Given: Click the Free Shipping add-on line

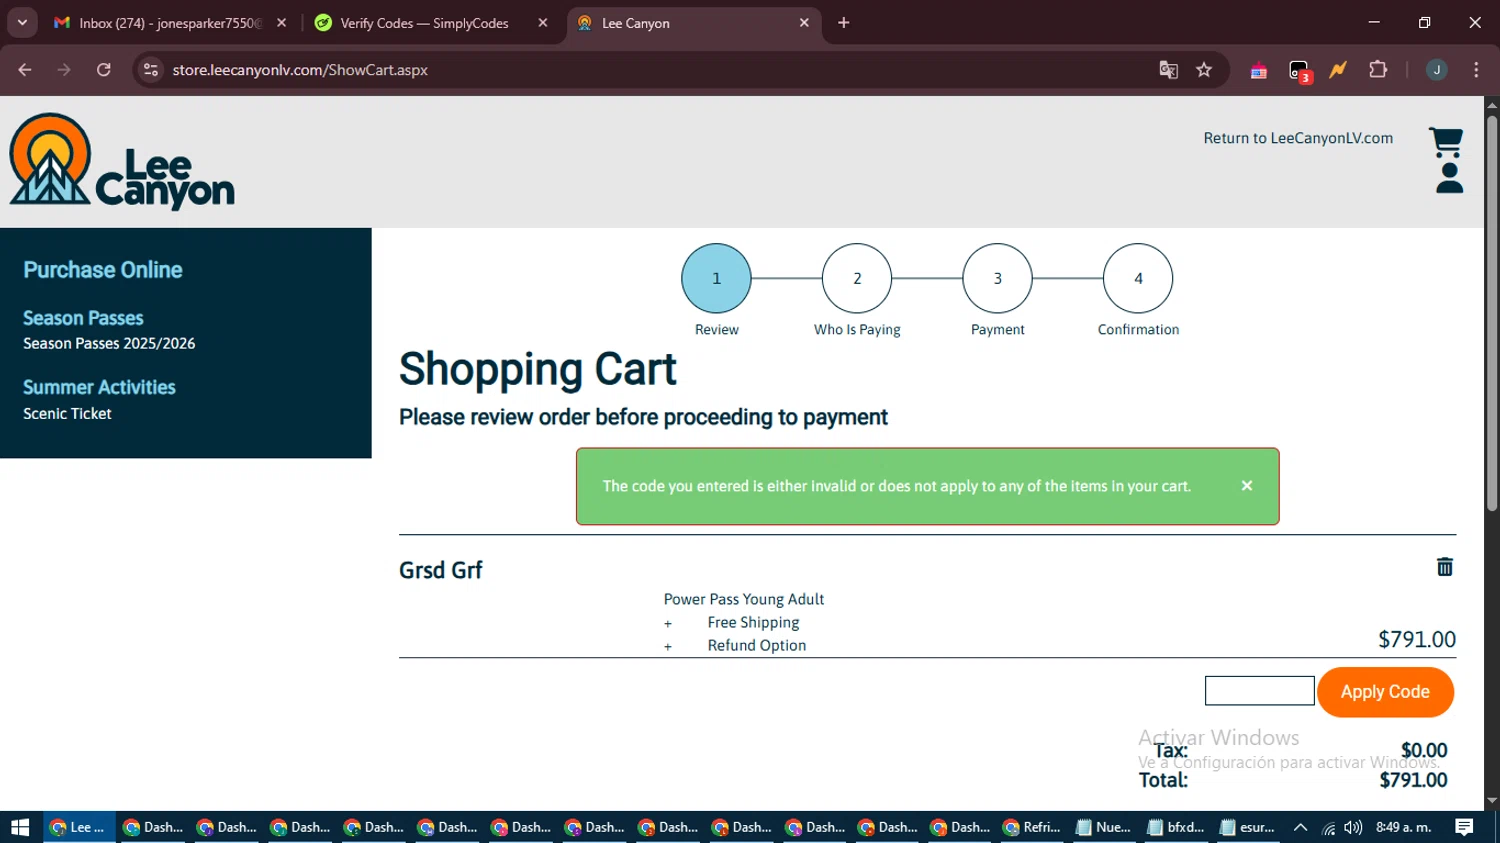Looking at the screenshot, I should tap(753, 622).
